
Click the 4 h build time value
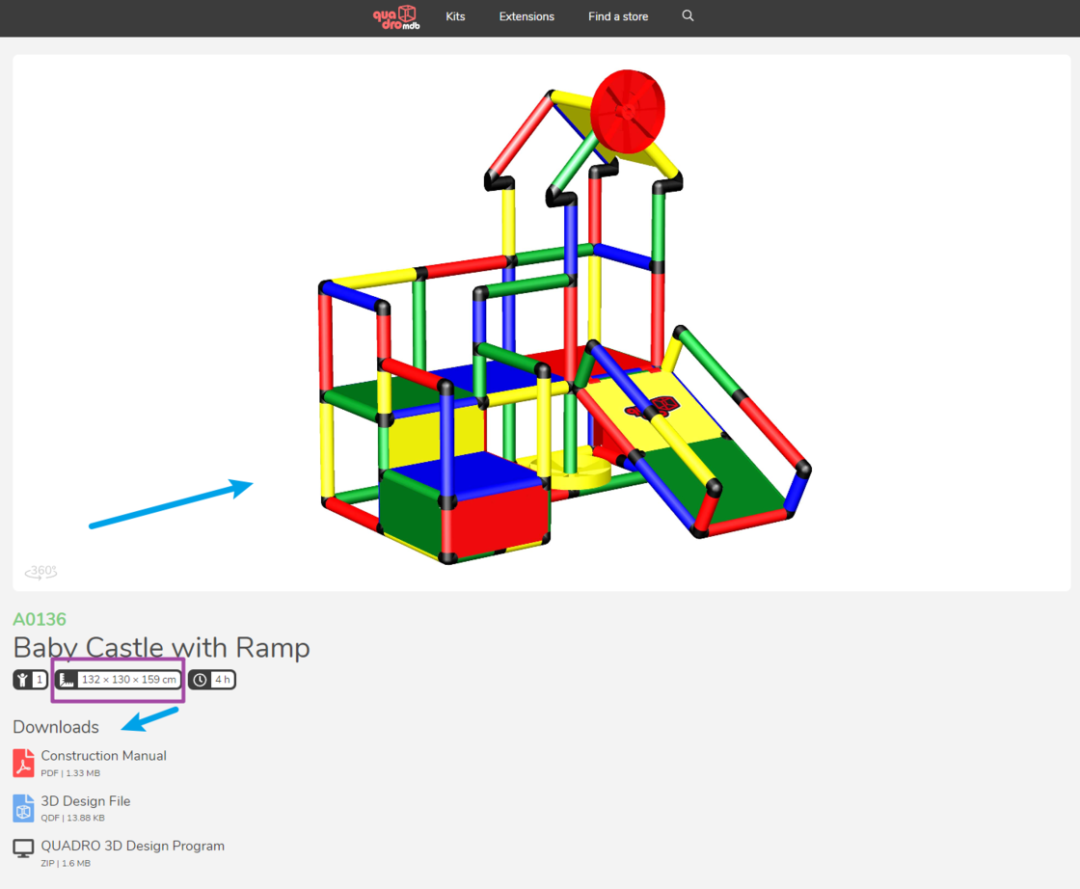tap(222, 680)
